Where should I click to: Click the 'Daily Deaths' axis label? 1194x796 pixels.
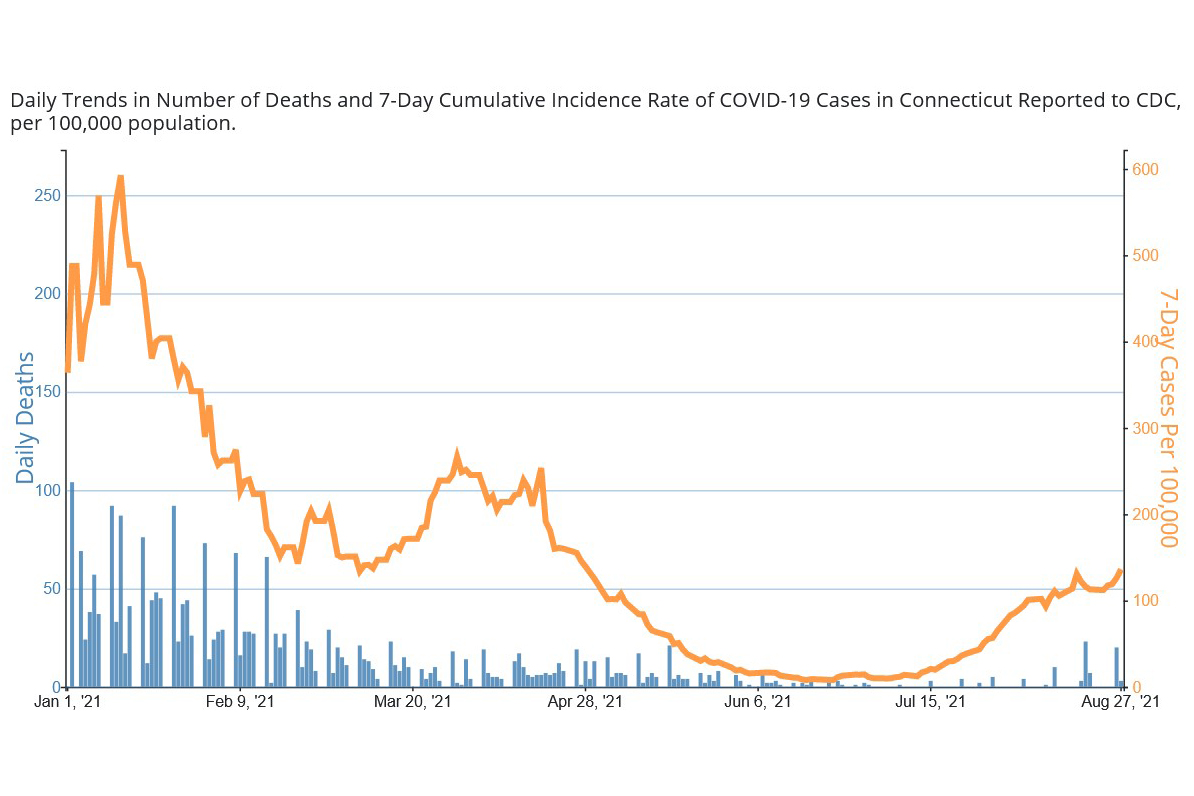tap(25, 419)
